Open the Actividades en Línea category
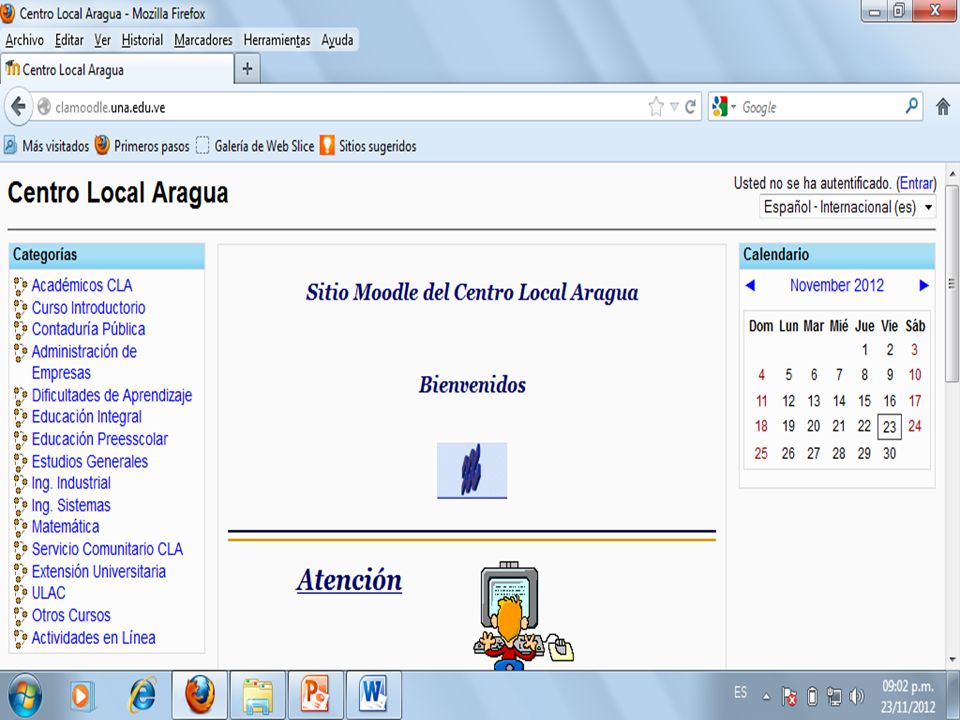Viewport: 960px width, 720px height. click(x=94, y=637)
